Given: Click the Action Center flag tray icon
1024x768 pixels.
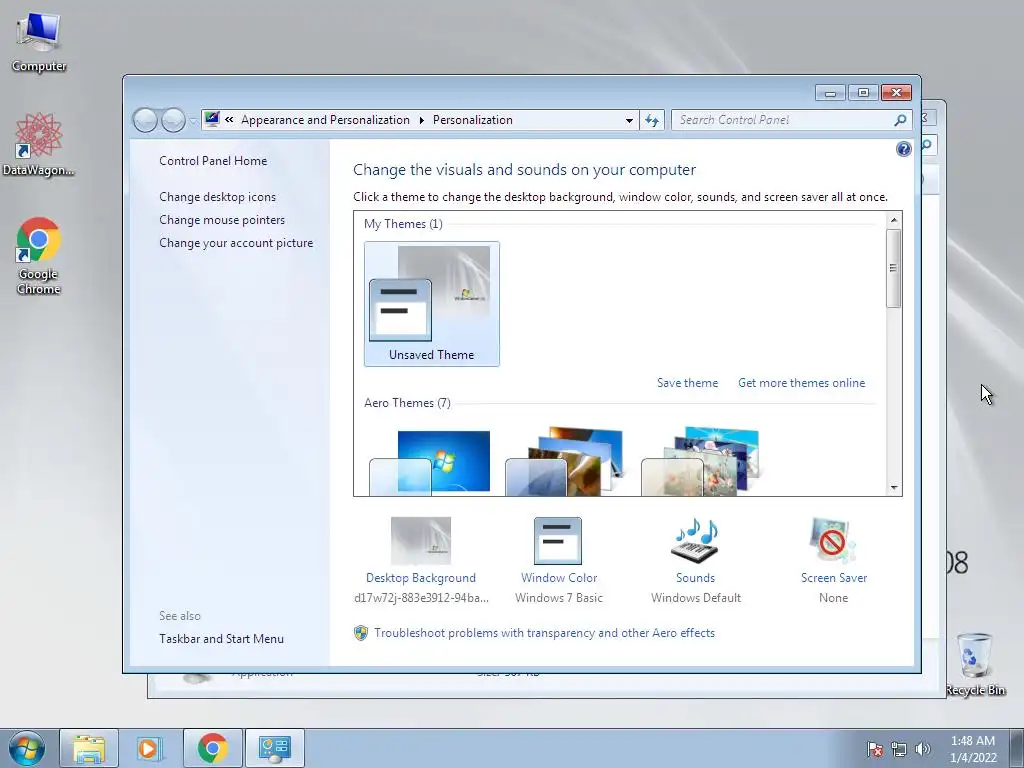Looking at the screenshot, I should tap(875, 749).
